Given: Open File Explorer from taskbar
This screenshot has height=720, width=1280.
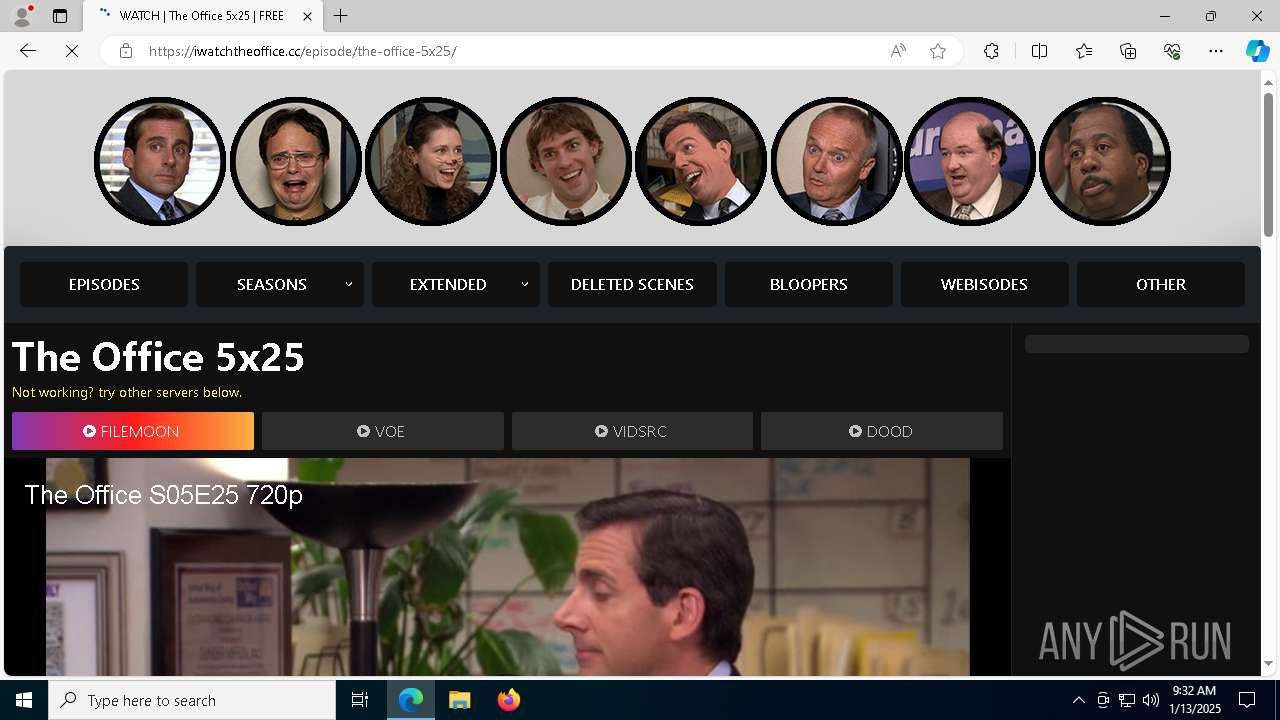Looking at the screenshot, I should (459, 700).
